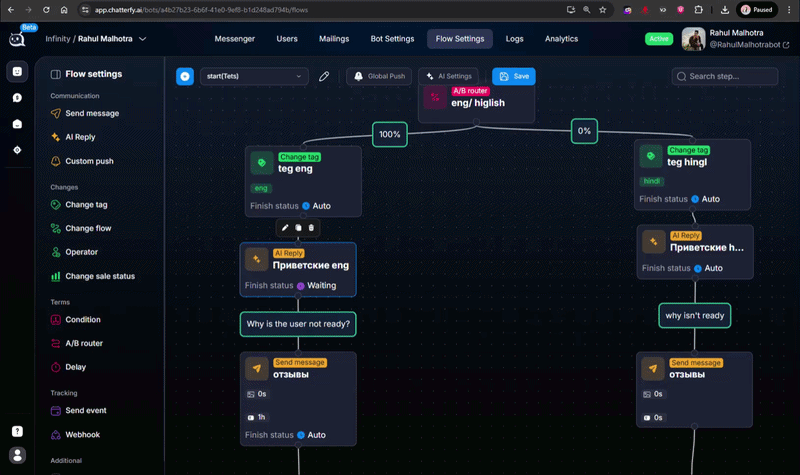
Task: Add an A/B router step from sidebar
Action: click(77, 343)
